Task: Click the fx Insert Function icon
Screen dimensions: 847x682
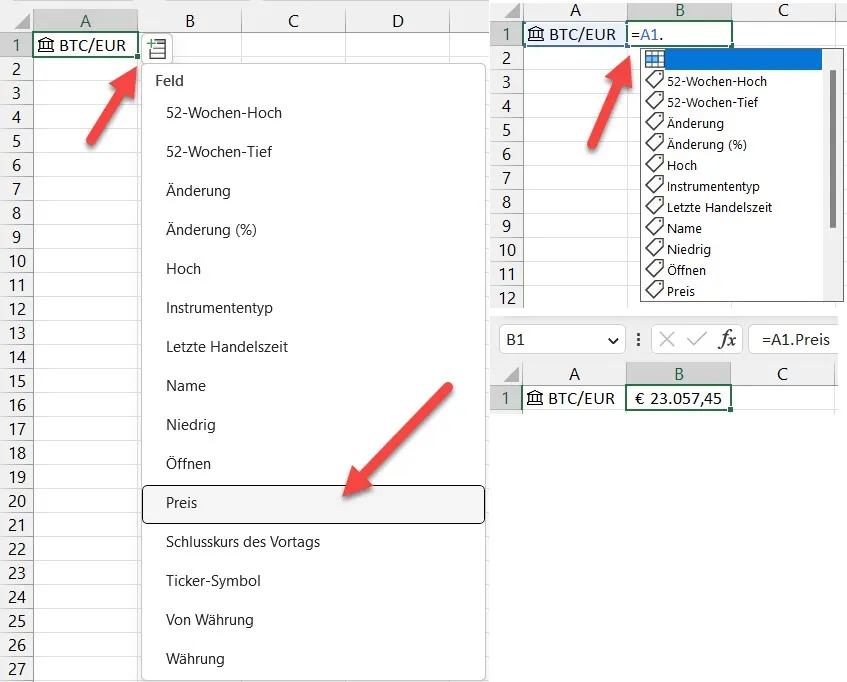Action: click(x=728, y=340)
